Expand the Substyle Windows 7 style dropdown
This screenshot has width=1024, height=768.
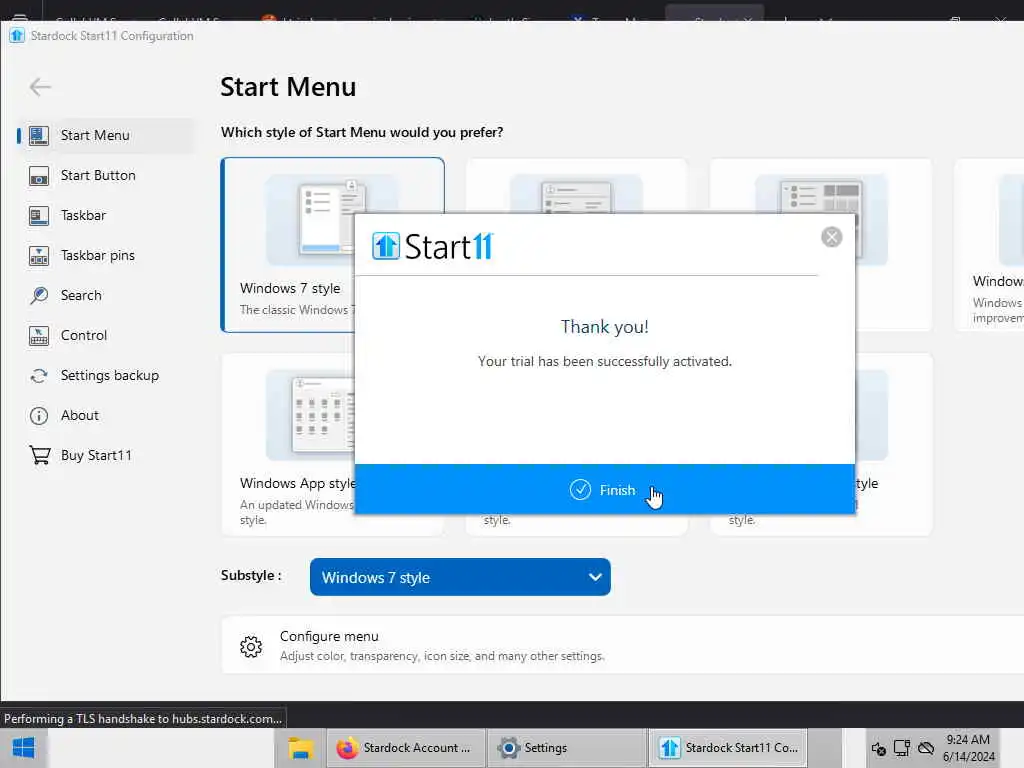460,577
